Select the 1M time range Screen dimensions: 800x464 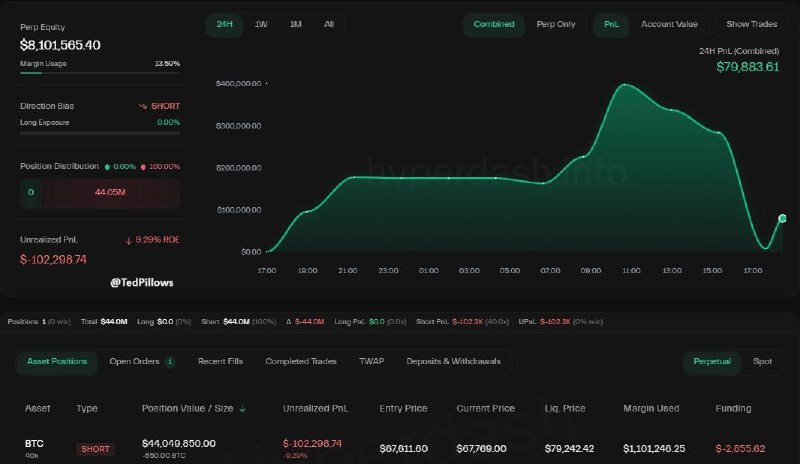[295, 24]
